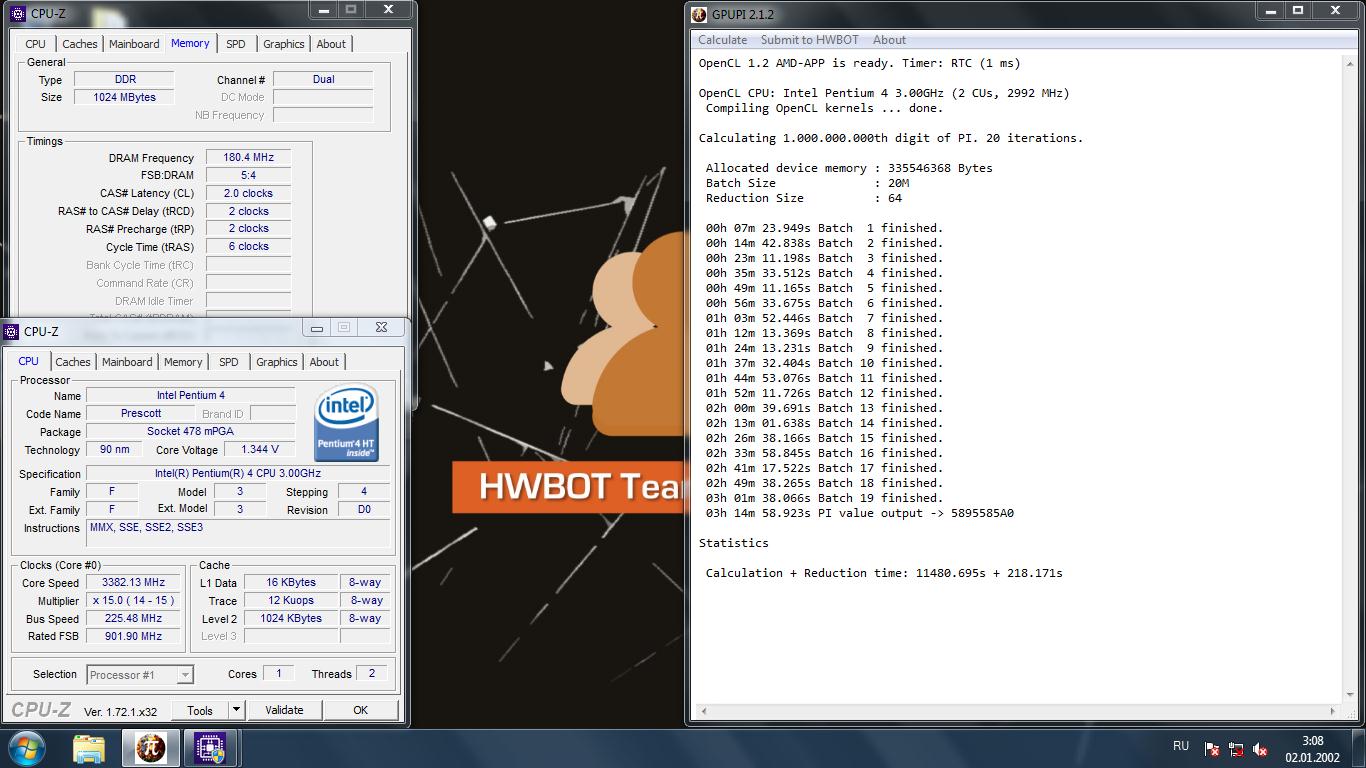The height and width of the screenshot is (768, 1366).
Task: Click the GPUPI vertical scrollbar down arrow
Action: [1348, 696]
